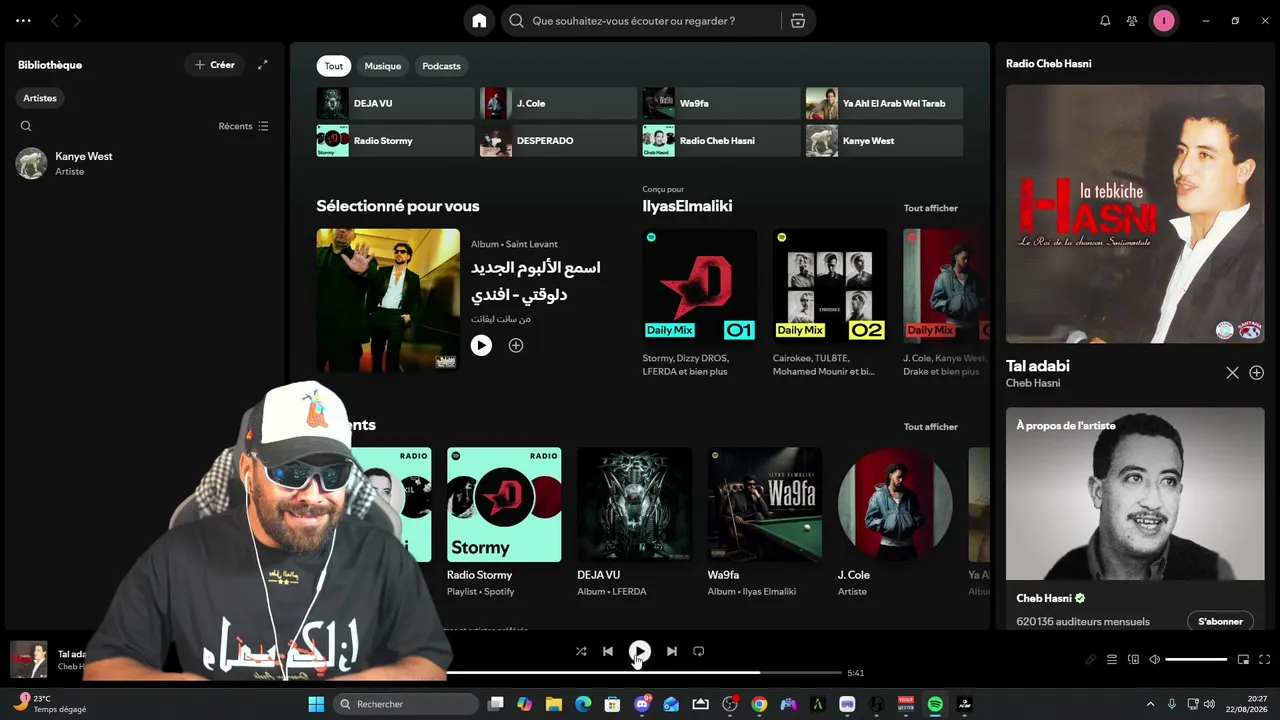The height and width of the screenshot is (720, 1280).
Task: Open the user profile avatar menu
Action: [1163, 21]
